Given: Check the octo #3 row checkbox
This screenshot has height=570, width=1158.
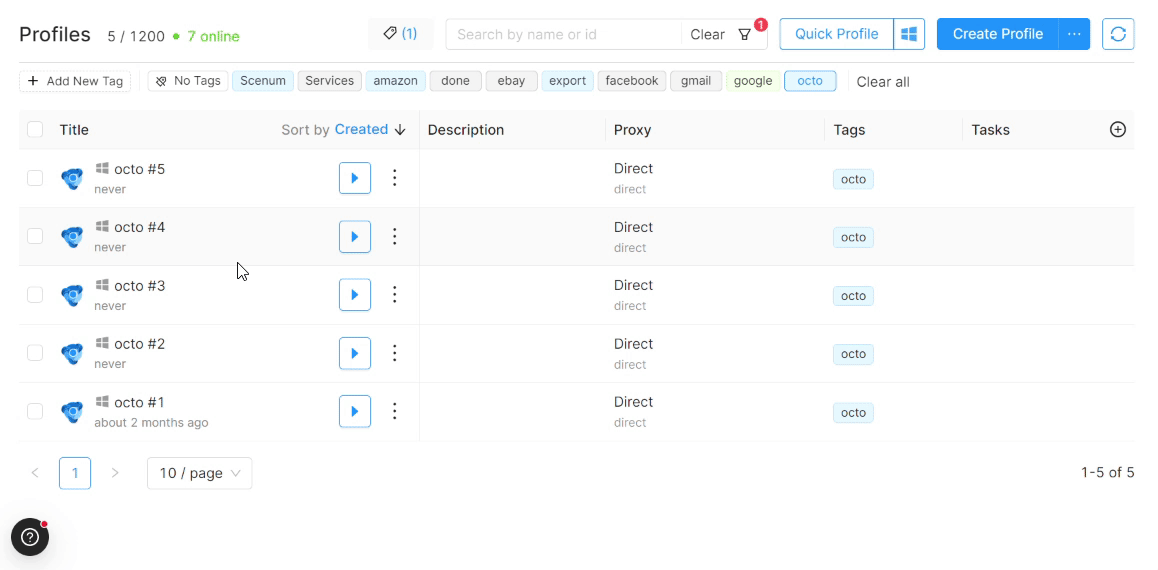Looking at the screenshot, I should [35, 295].
